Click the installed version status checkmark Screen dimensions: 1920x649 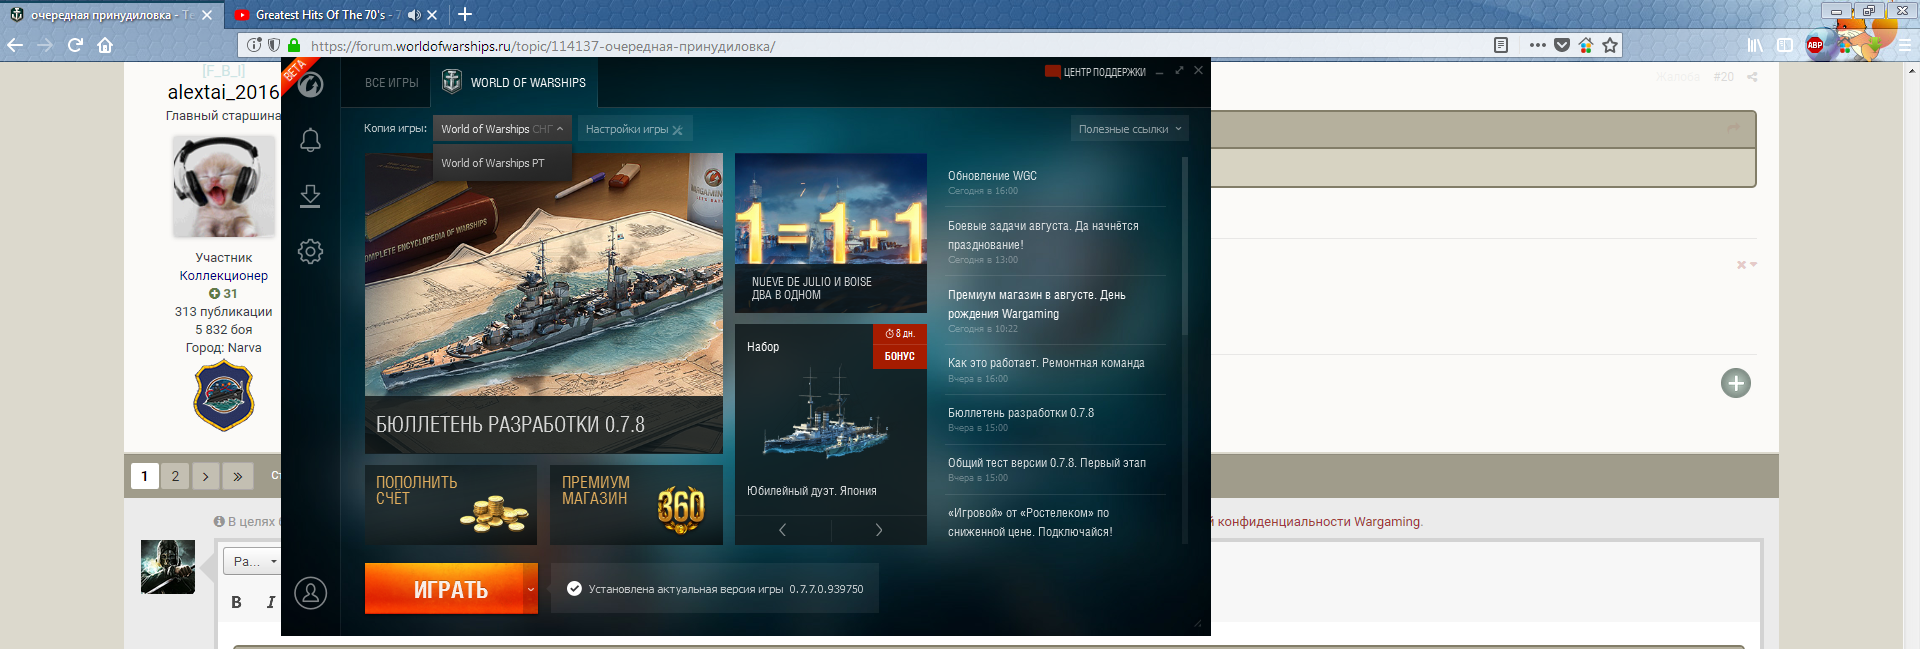pyautogui.click(x=574, y=589)
